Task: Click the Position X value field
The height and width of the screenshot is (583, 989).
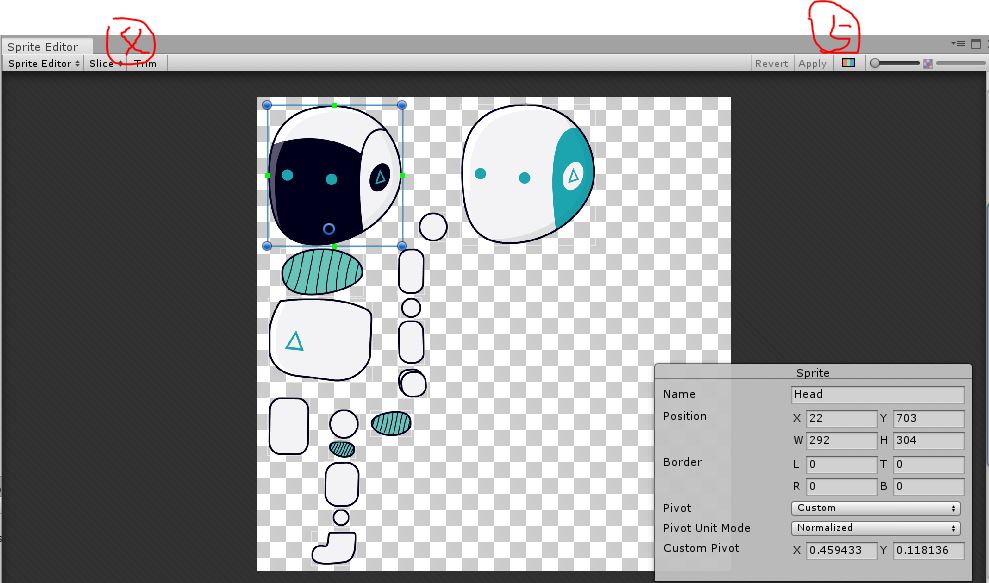Action: (840, 418)
